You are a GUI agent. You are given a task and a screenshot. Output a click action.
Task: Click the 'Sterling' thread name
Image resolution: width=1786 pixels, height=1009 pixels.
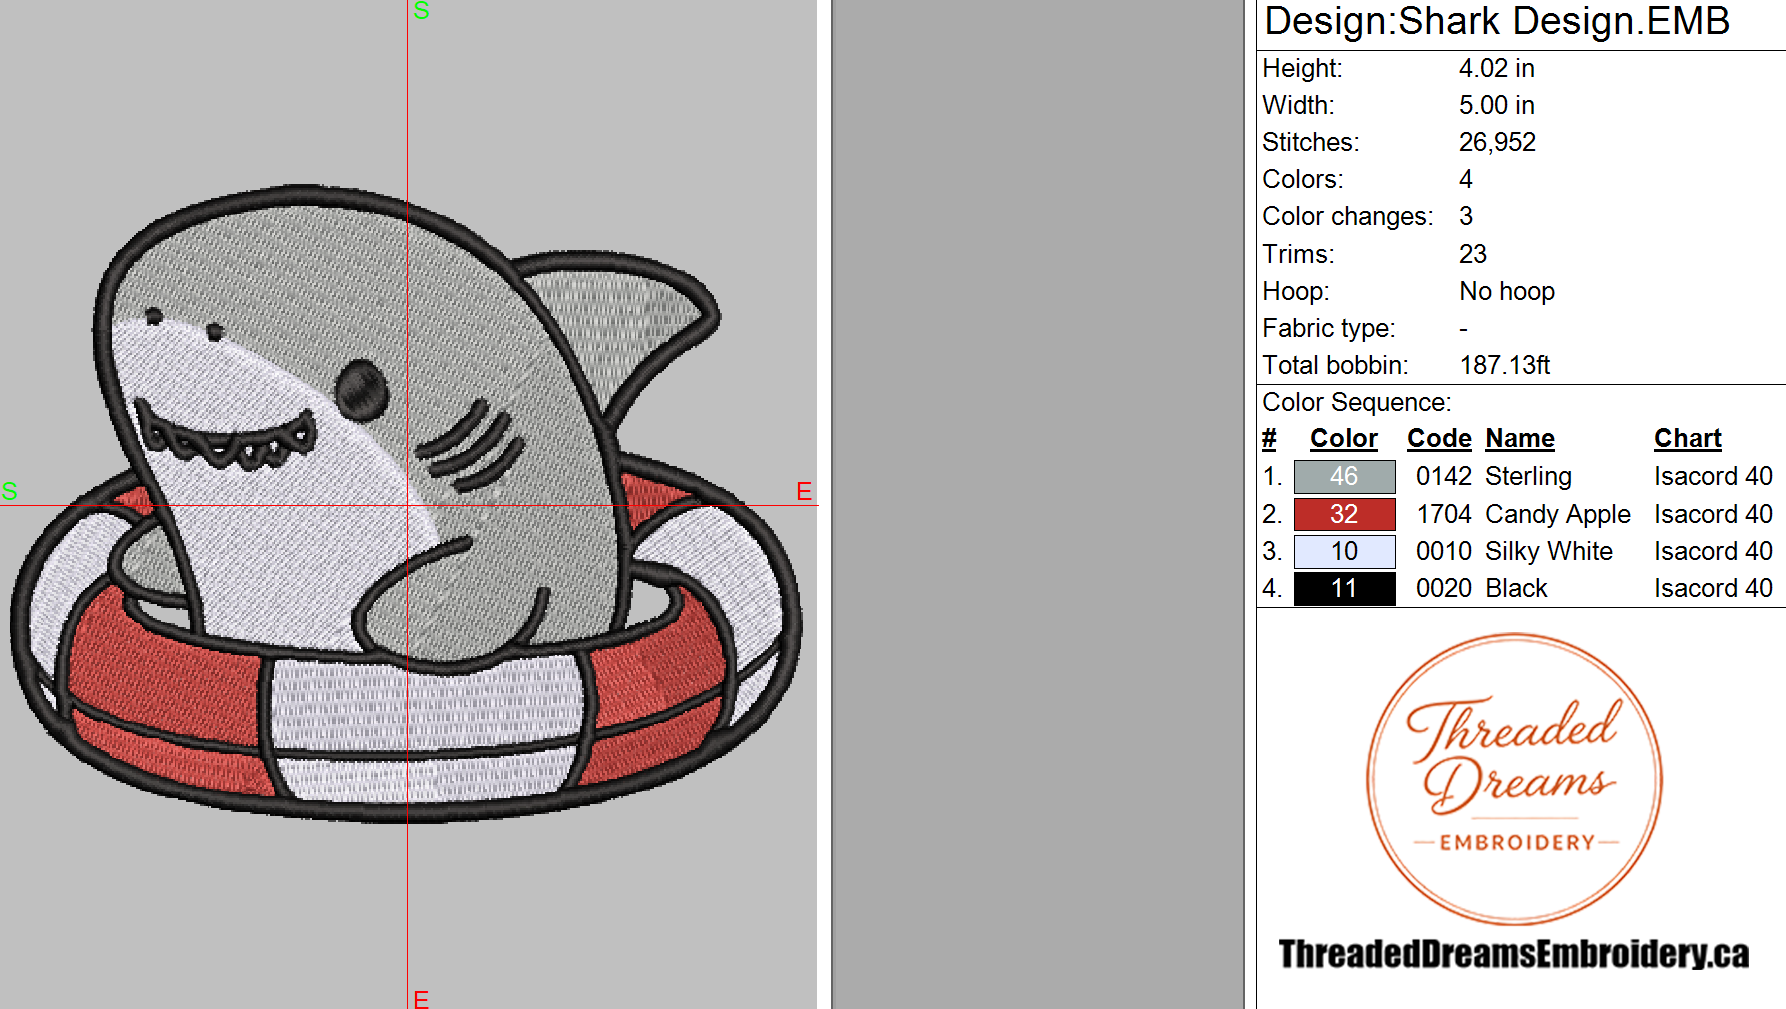tap(1528, 477)
